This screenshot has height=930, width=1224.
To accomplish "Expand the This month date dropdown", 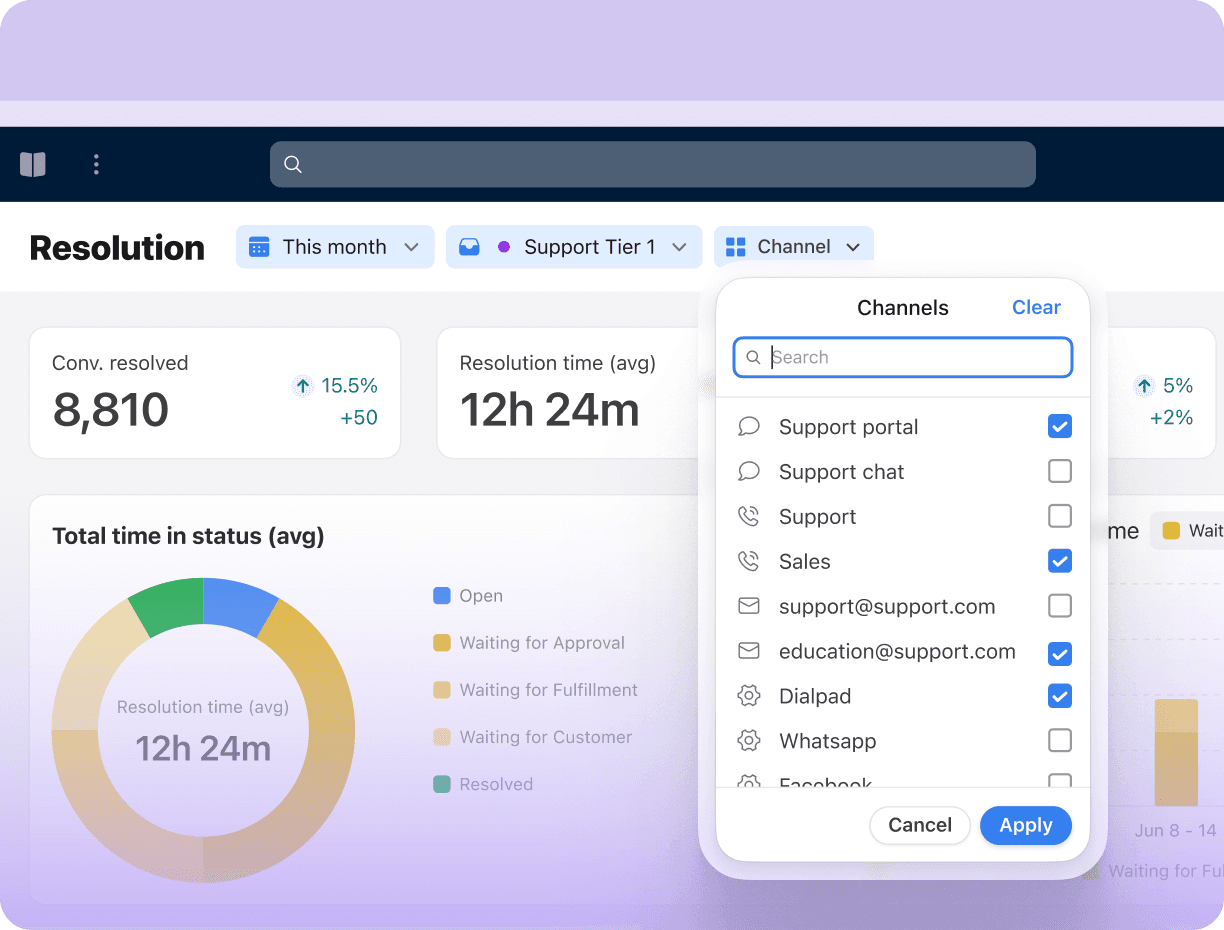I will pyautogui.click(x=411, y=247).
